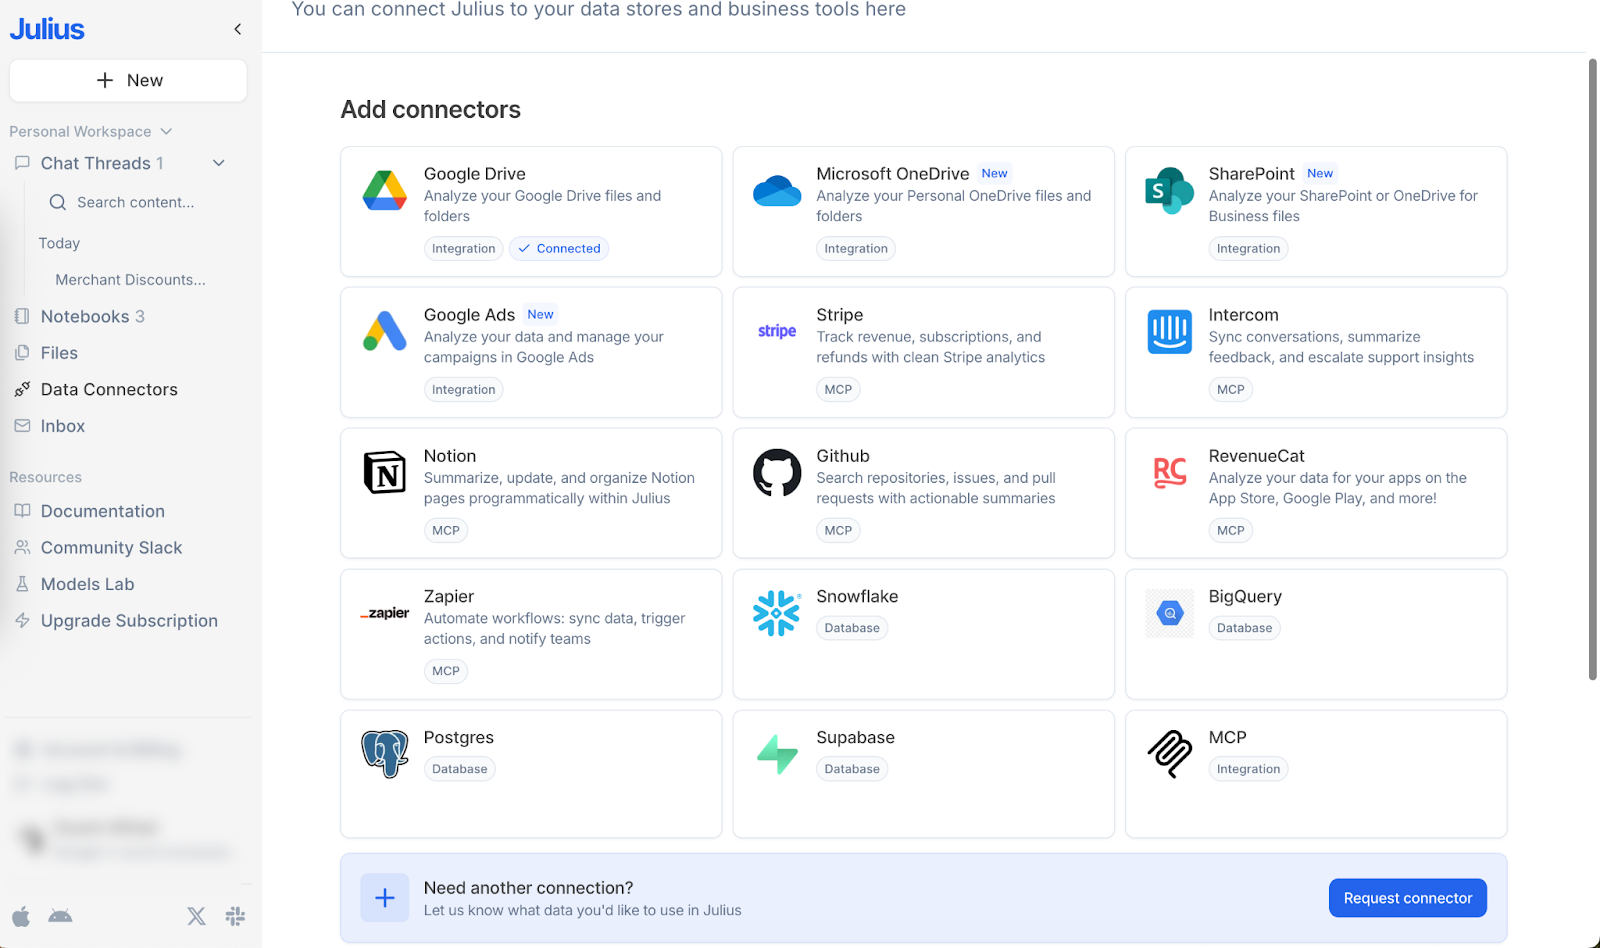The width and height of the screenshot is (1600, 948).
Task: Click the Microsoft OneDrive cloud icon
Action: tap(777, 190)
